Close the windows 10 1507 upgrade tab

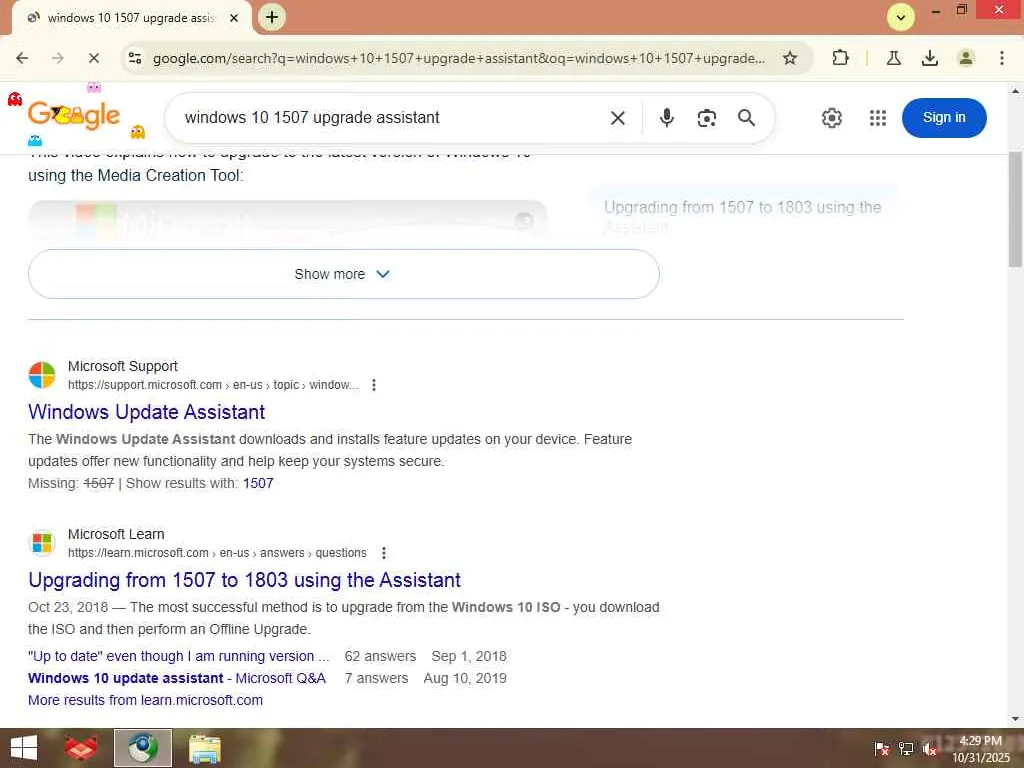233,18
